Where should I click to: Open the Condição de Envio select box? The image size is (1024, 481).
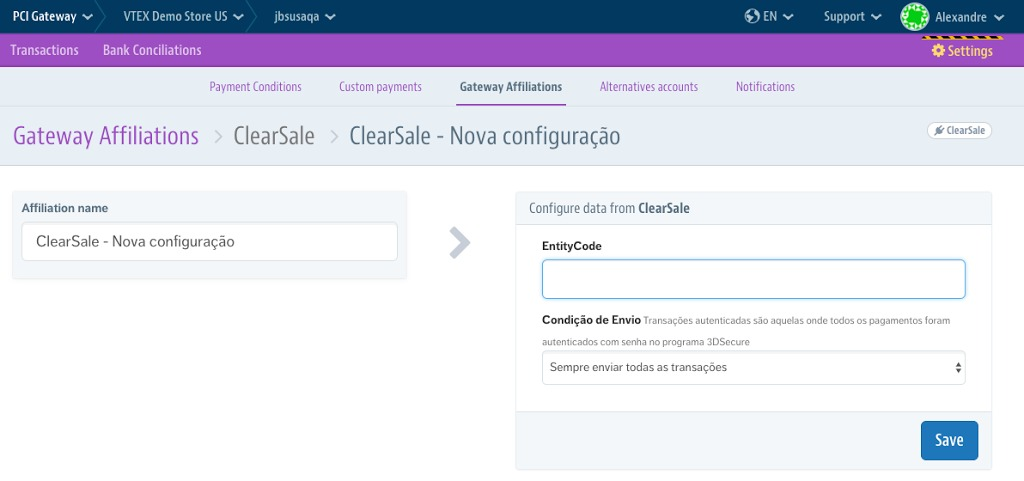click(754, 367)
